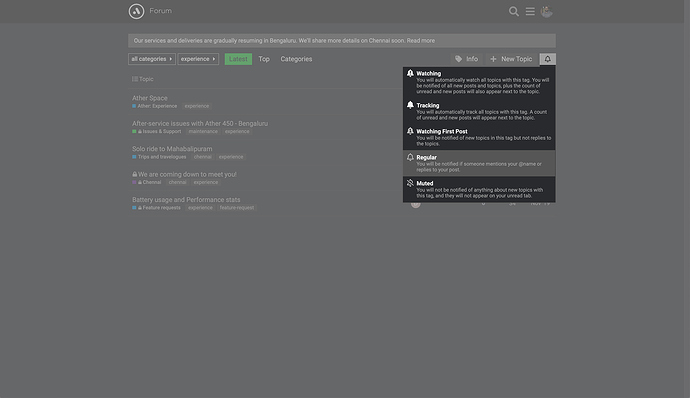Create a New Topic

click(511, 59)
